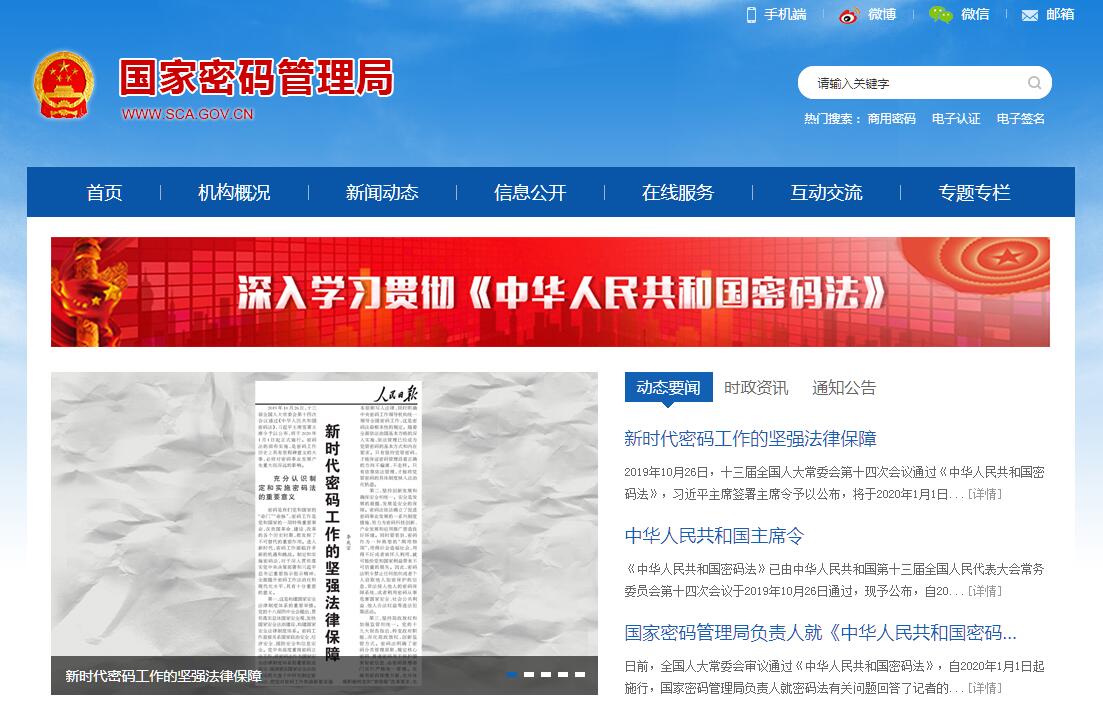Open the mailbox envelope icon
This screenshot has height=707, width=1103.
(1029, 15)
